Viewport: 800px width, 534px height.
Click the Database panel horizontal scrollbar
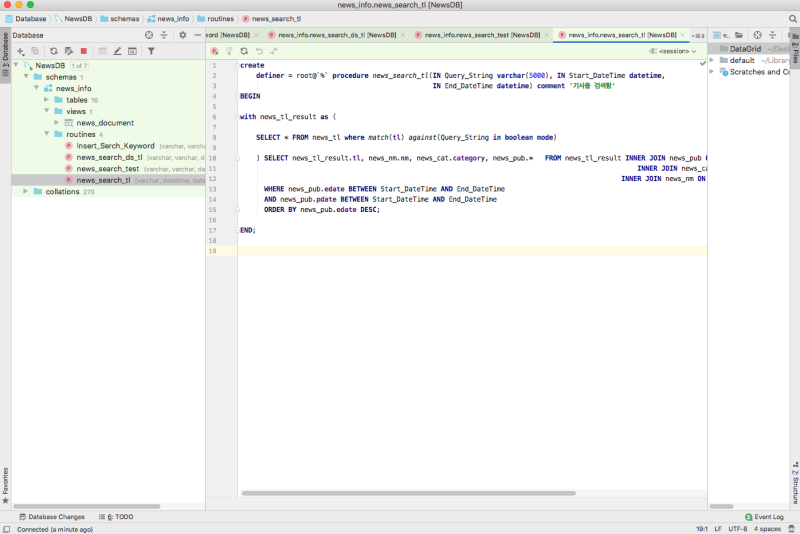(87, 506)
